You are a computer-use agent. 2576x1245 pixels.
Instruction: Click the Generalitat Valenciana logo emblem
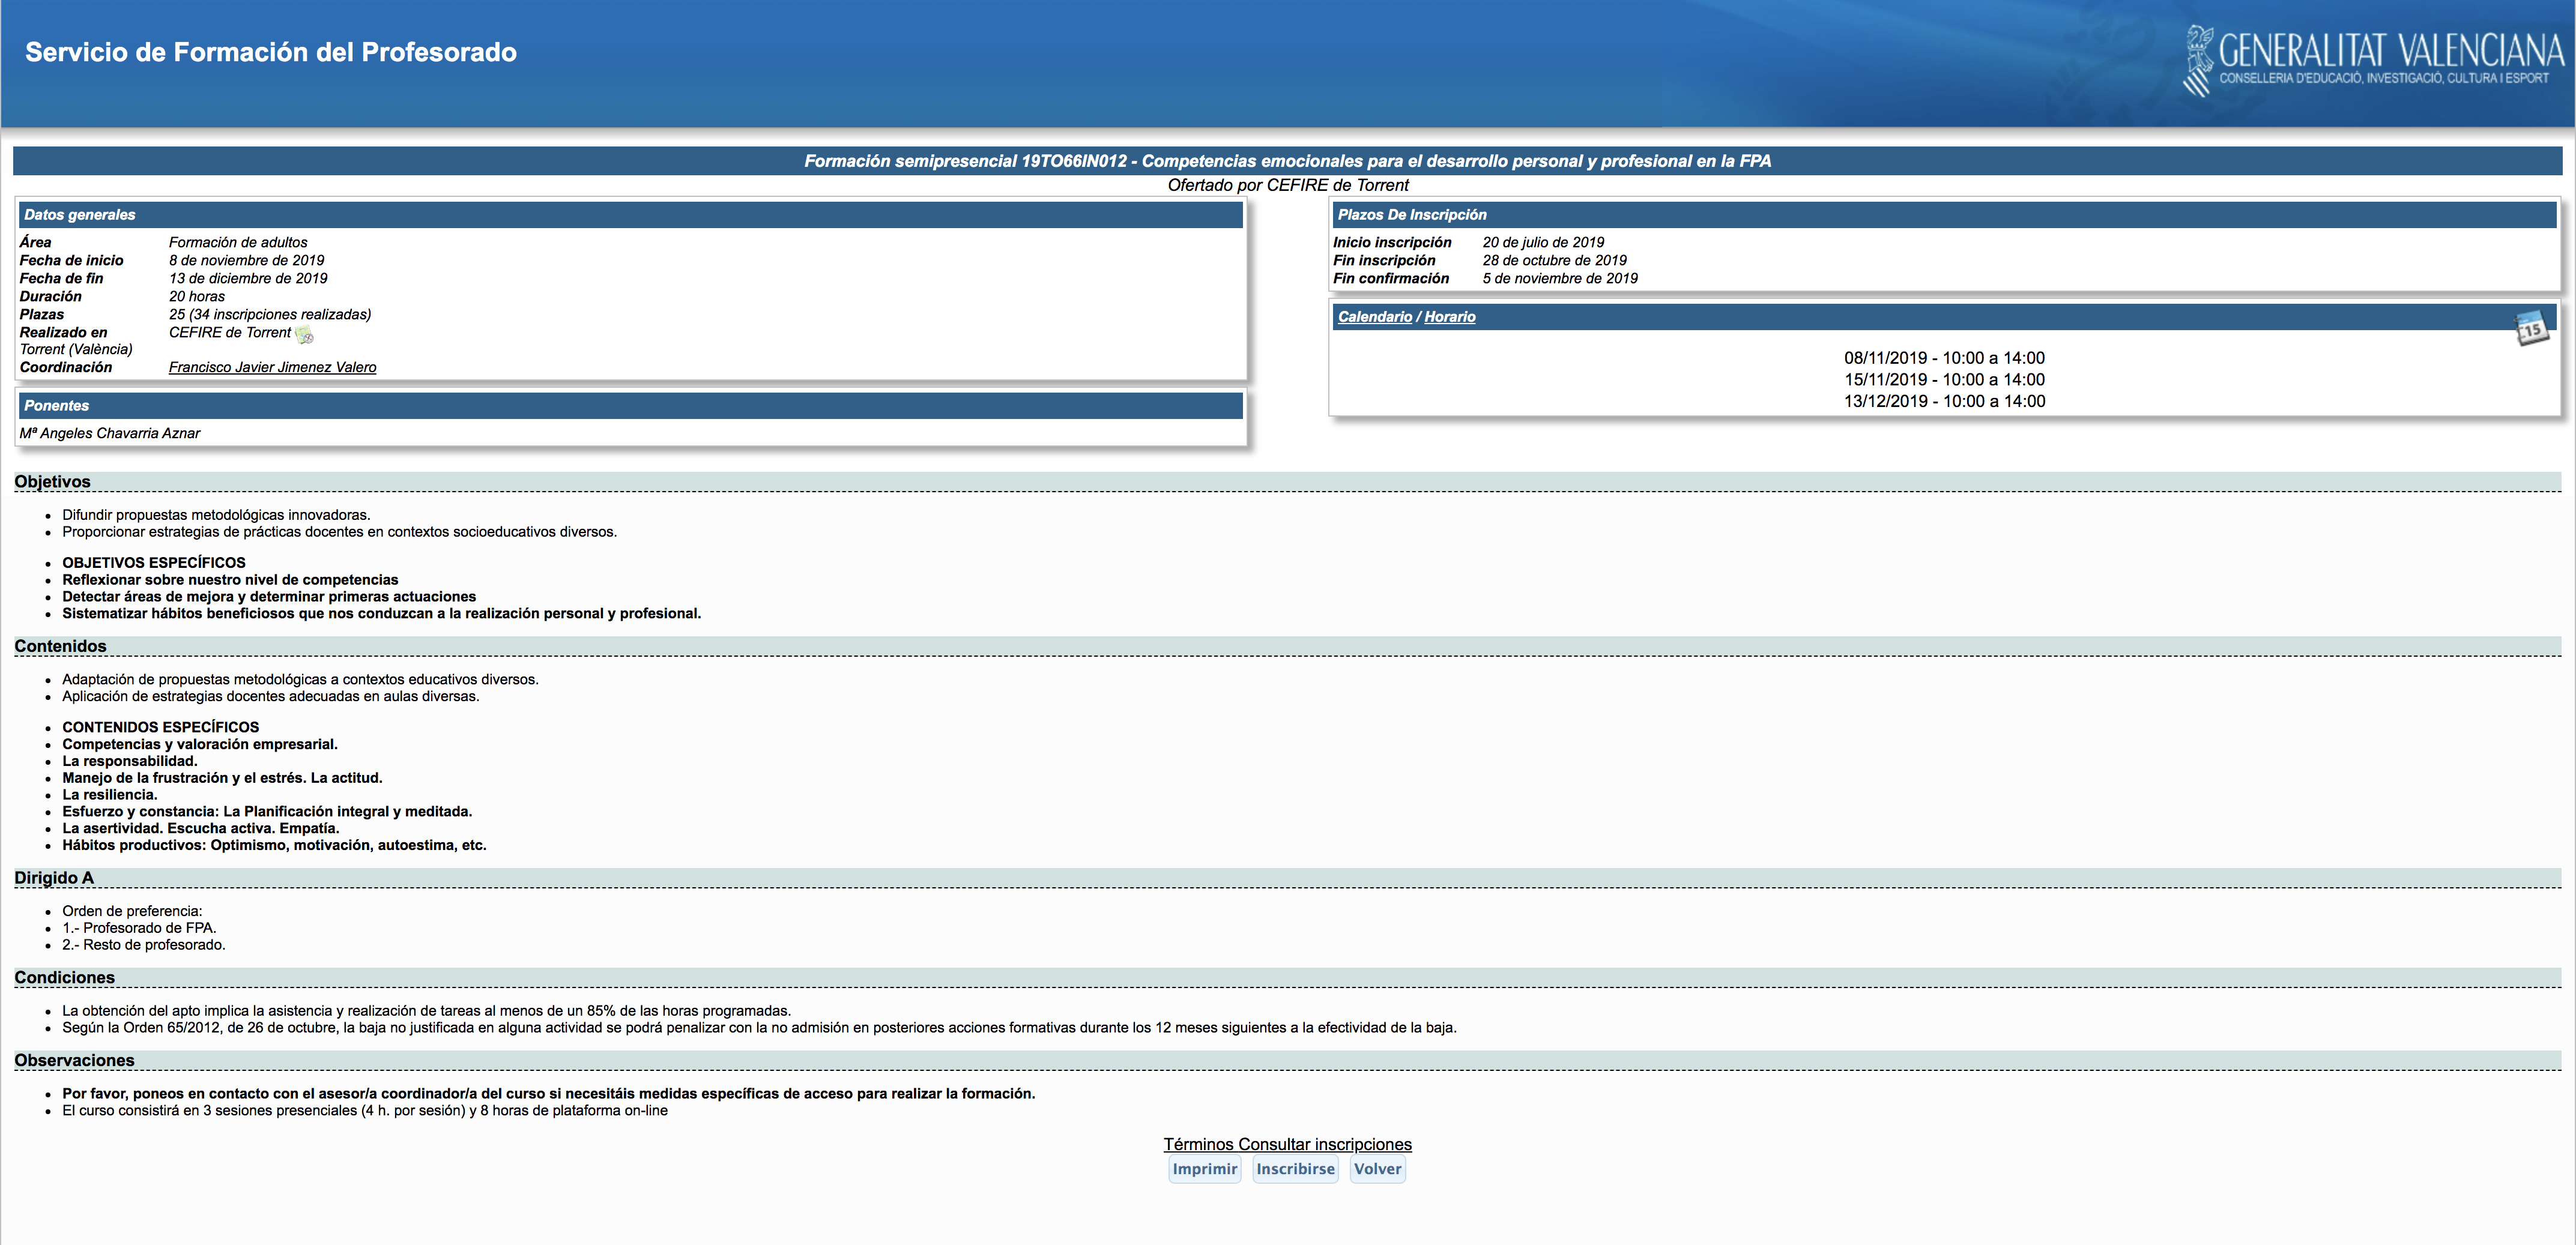pos(2199,61)
